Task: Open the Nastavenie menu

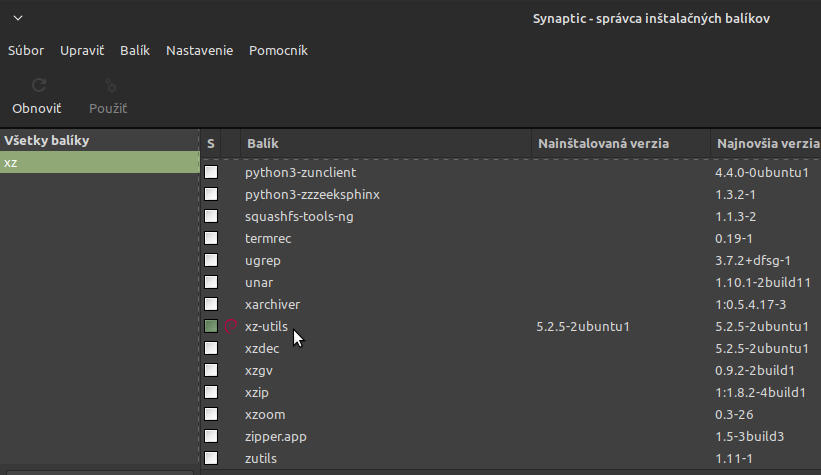Action: coord(199,50)
